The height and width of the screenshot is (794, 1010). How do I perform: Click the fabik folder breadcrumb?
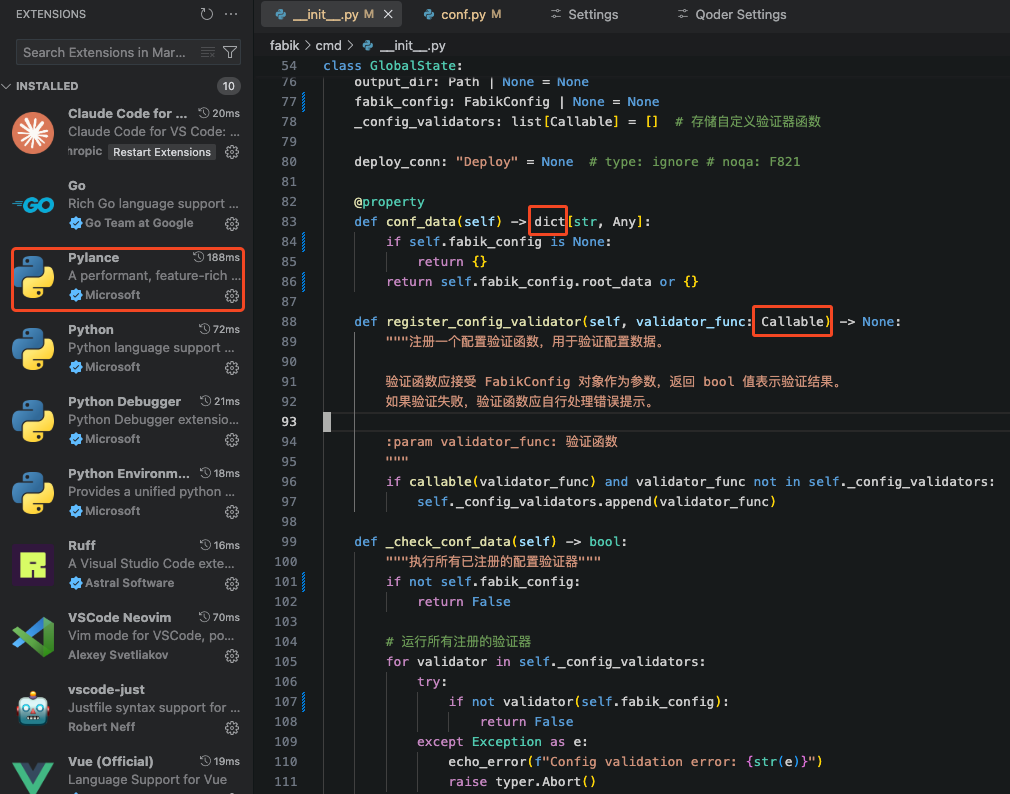[284, 46]
